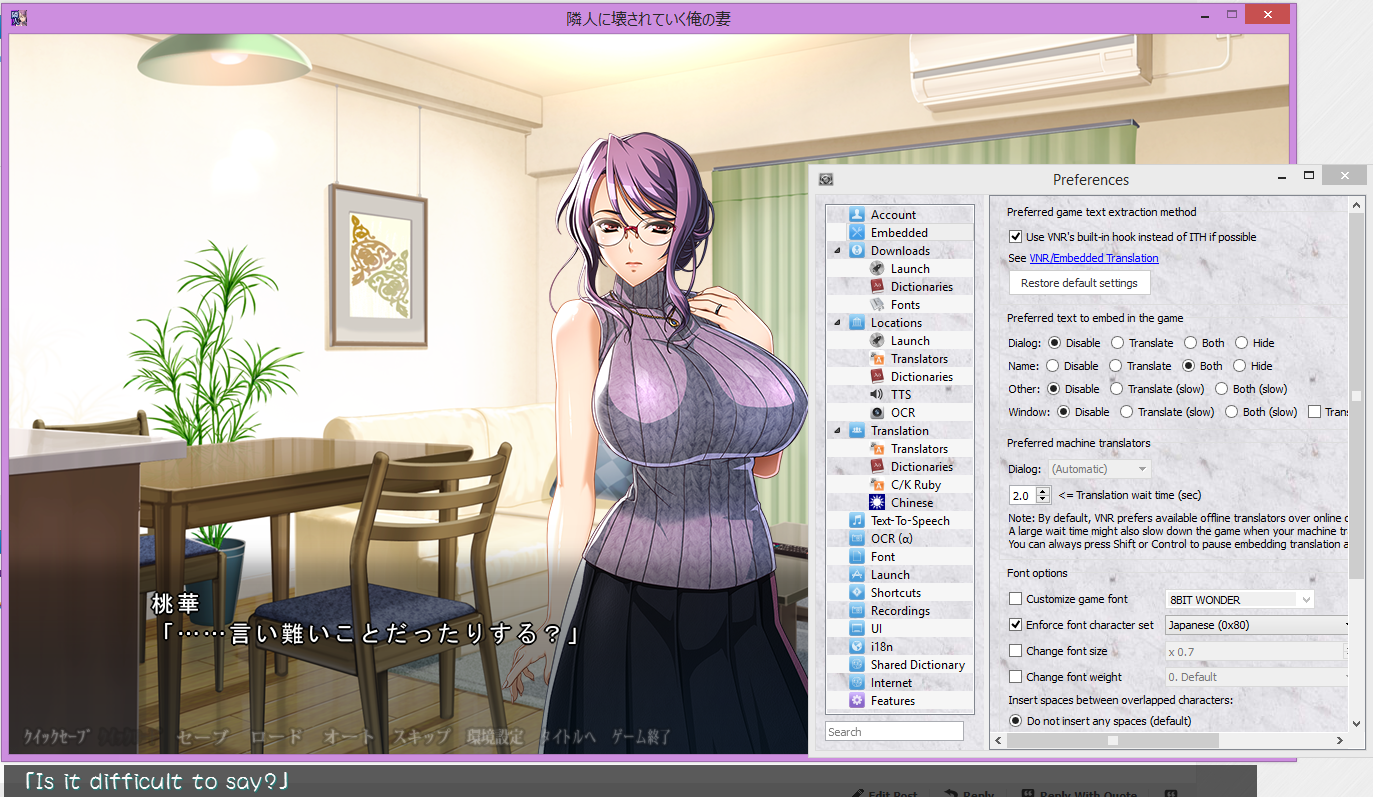Click the ロード (Load) game menu item

click(276, 737)
